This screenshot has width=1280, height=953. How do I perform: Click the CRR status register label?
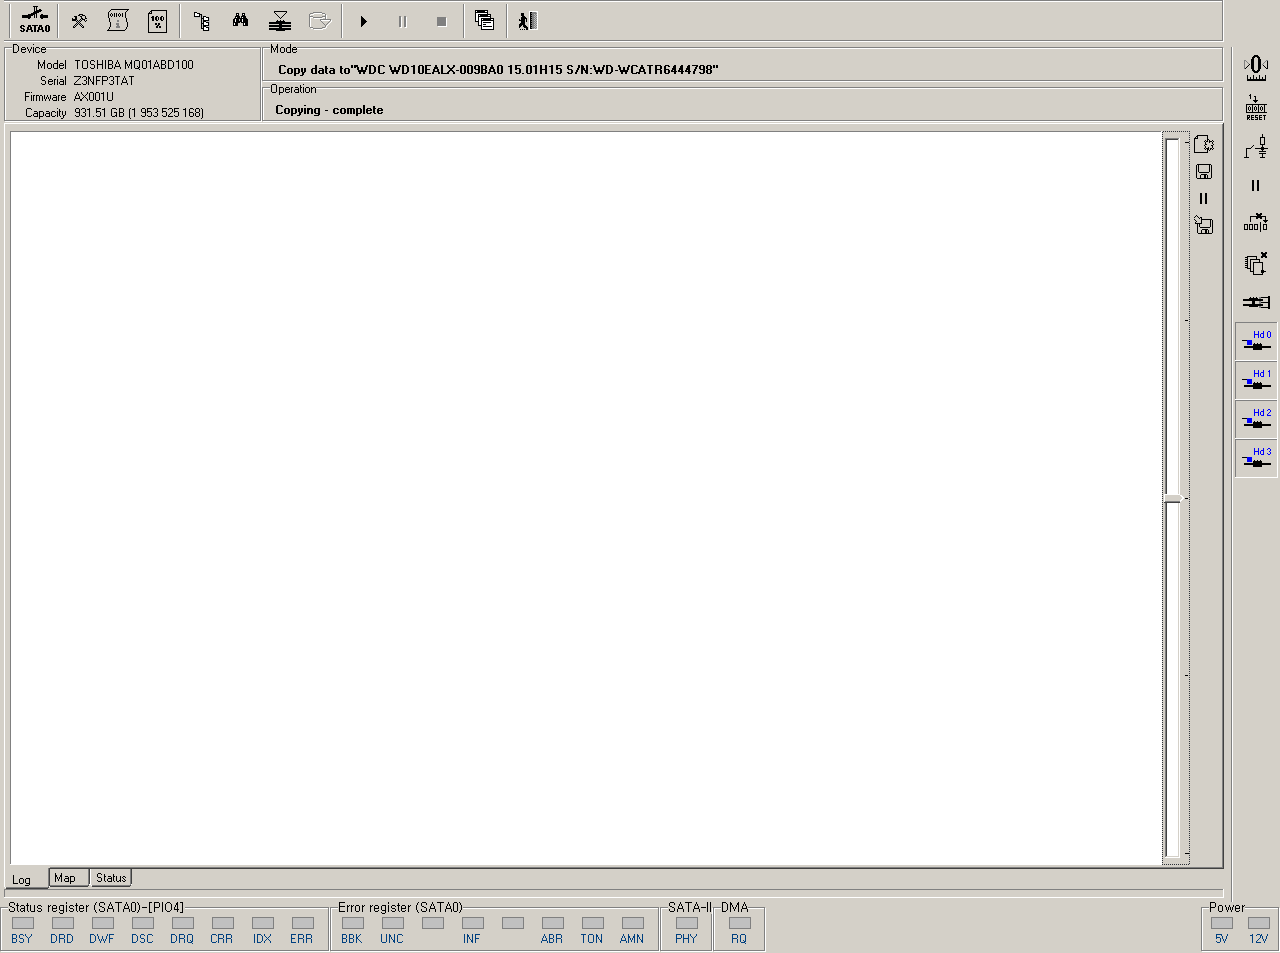[x=222, y=939]
